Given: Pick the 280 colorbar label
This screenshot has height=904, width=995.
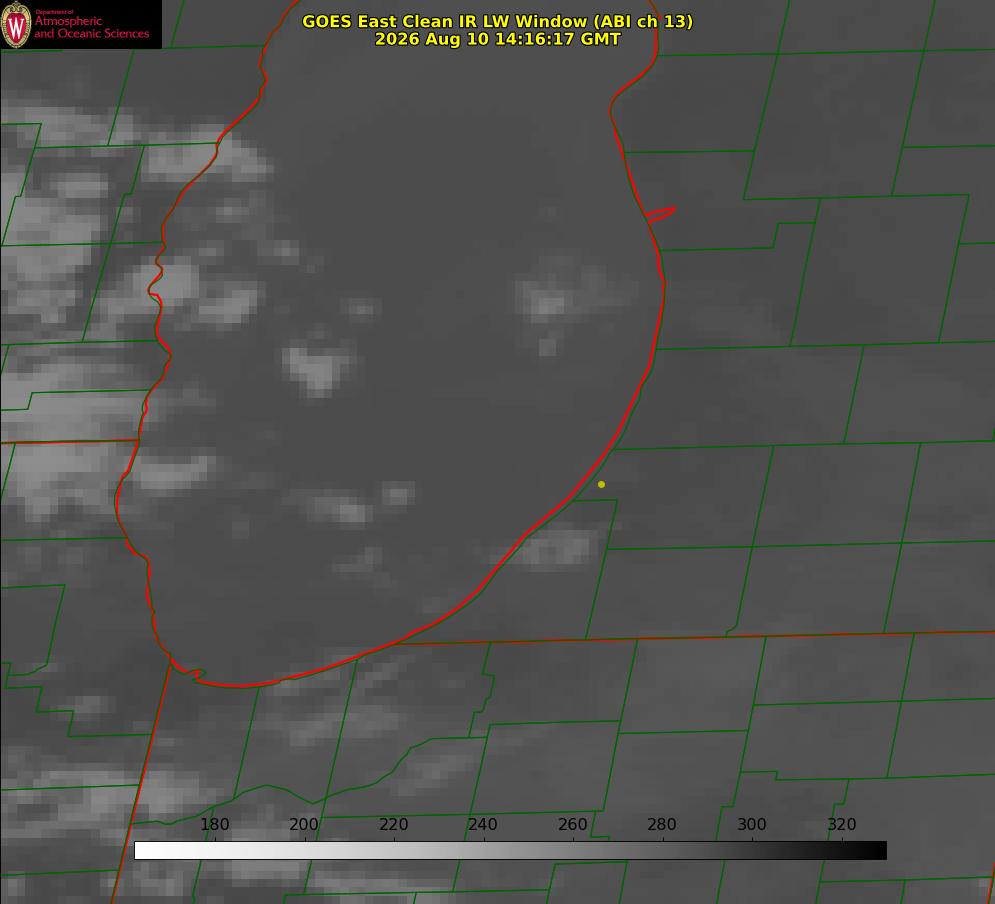Looking at the screenshot, I should pos(662,824).
